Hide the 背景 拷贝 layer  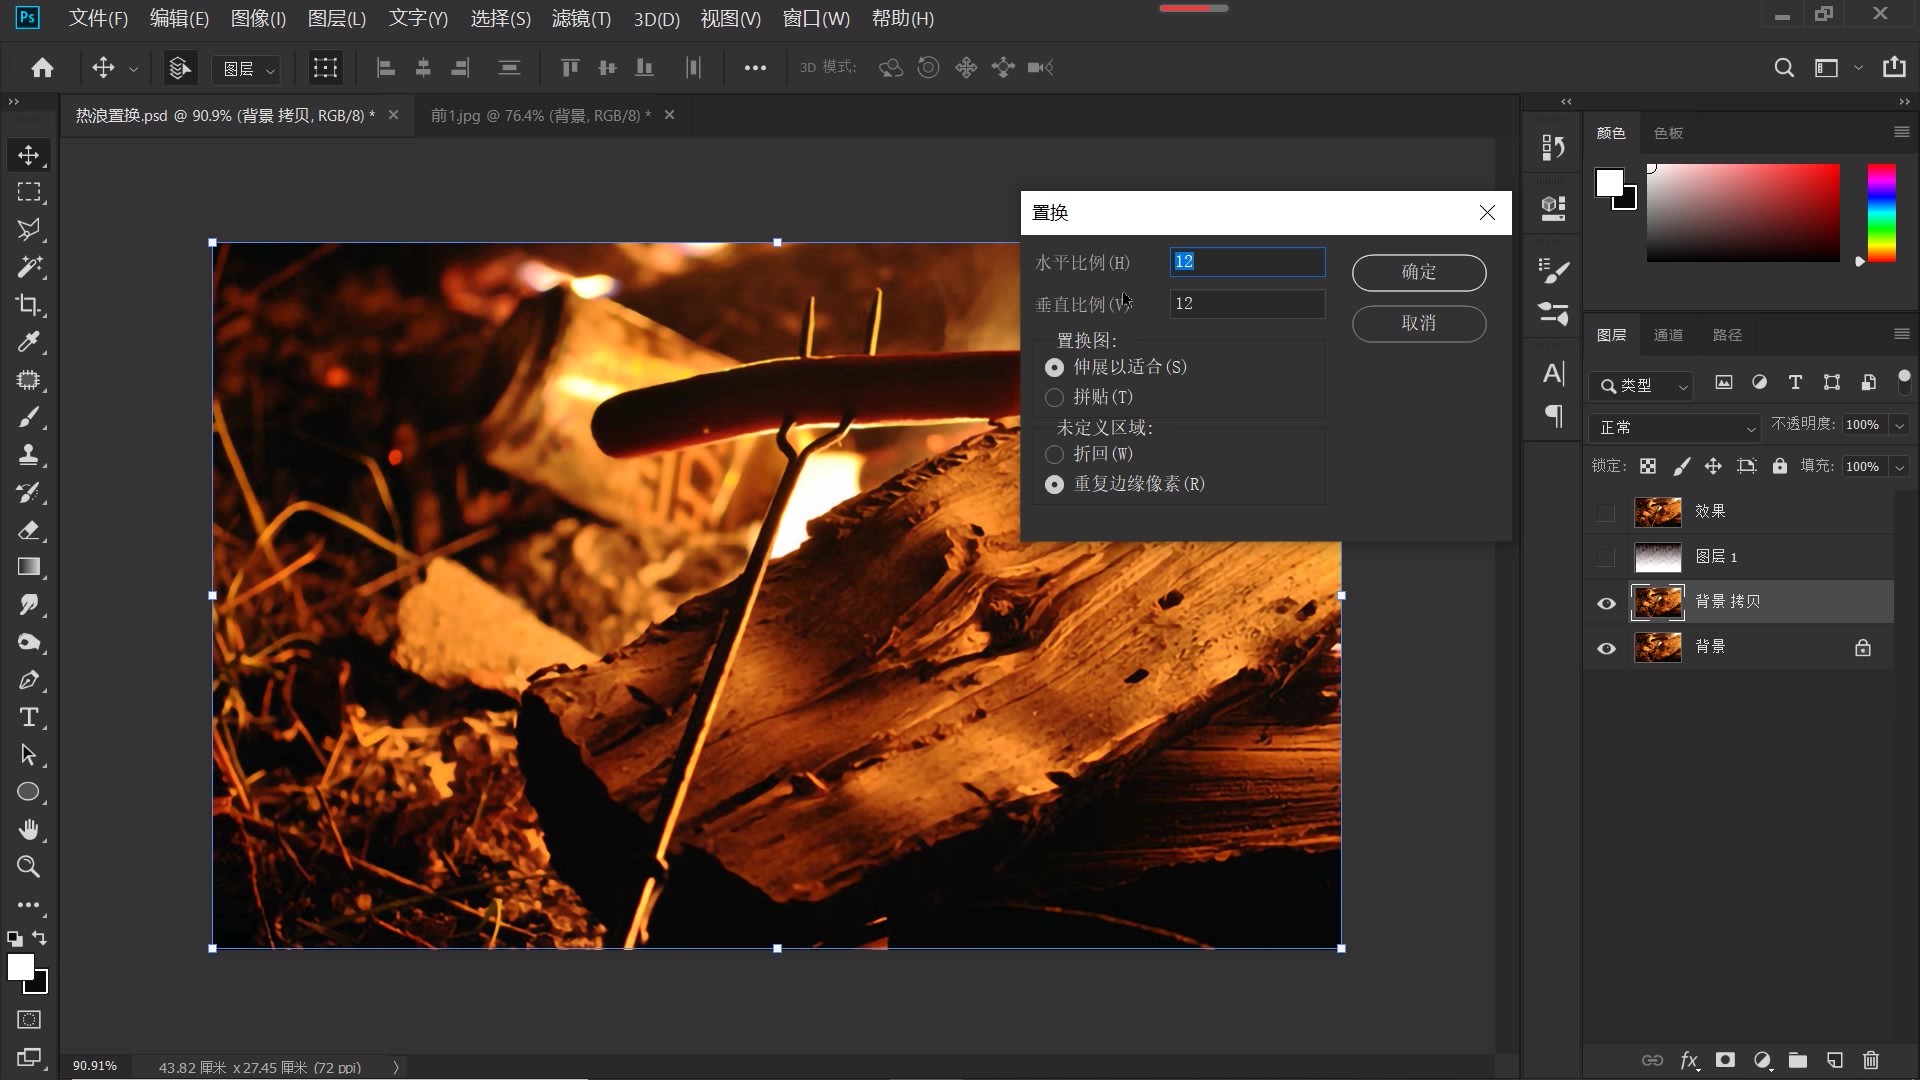pyautogui.click(x=1606, y=603)
